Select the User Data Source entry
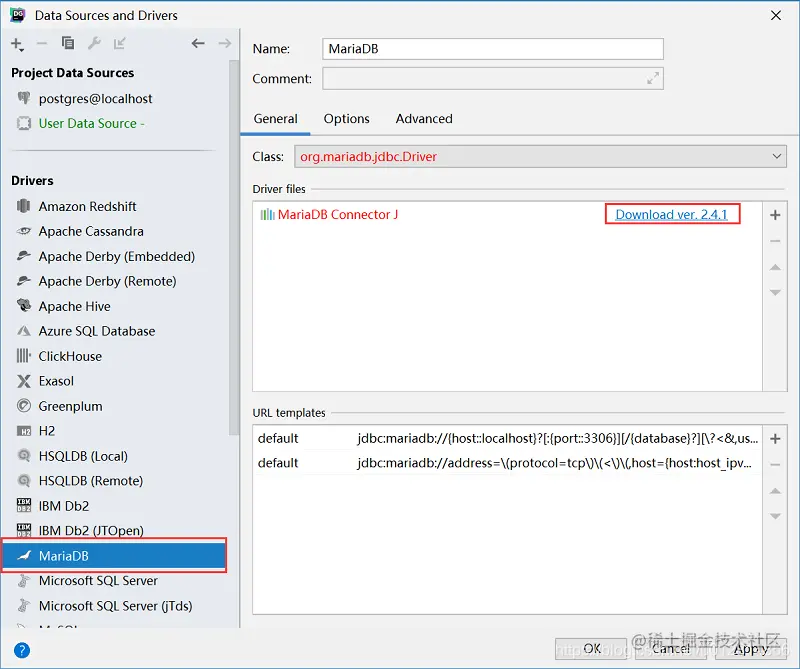 [x=91, y=123]
